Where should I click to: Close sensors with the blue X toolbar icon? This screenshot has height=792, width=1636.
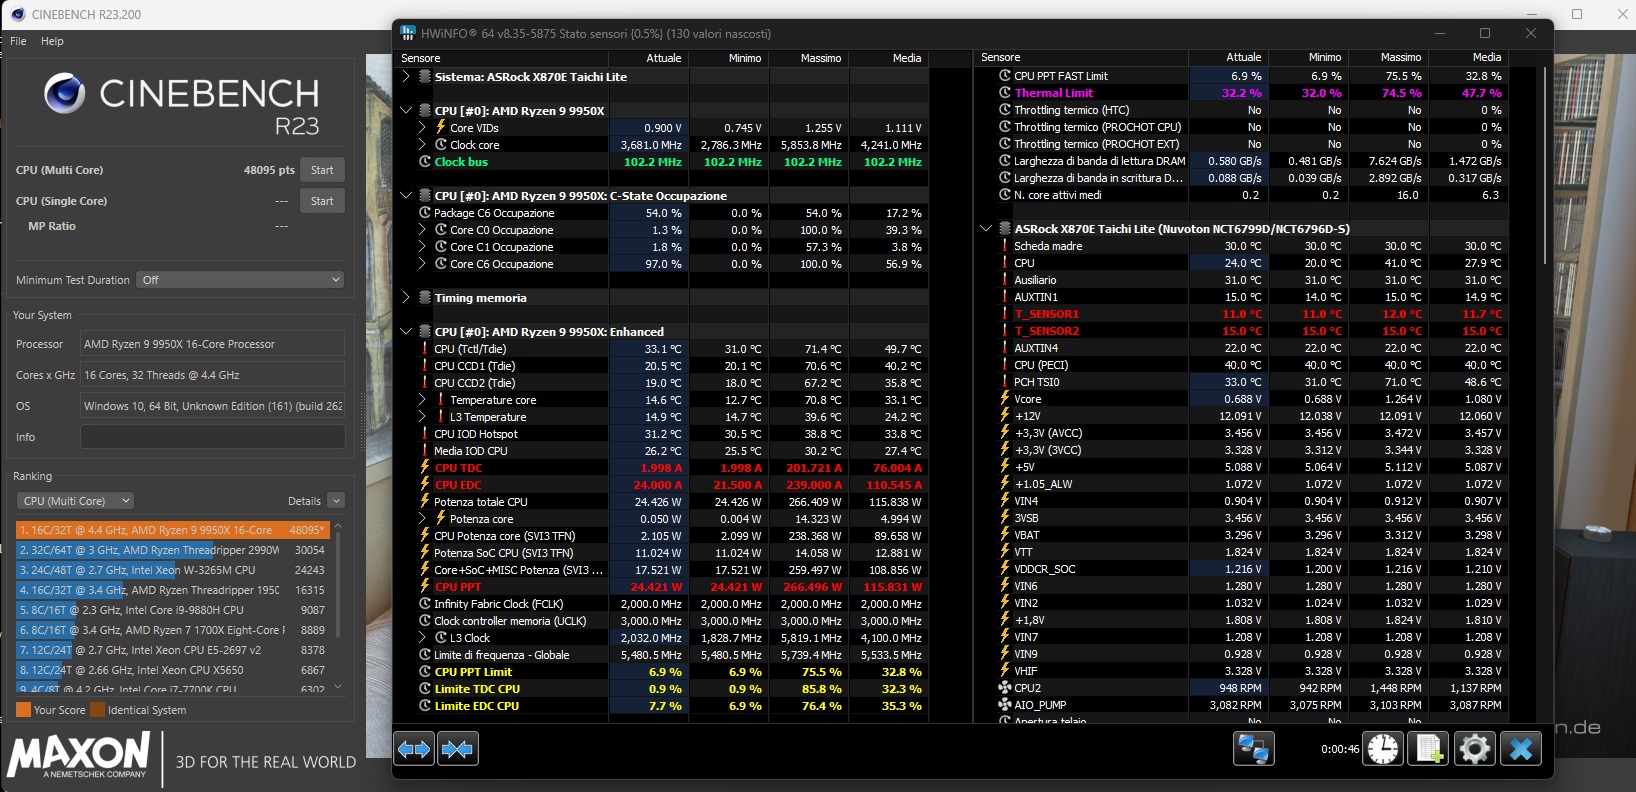tap(1521, 748)
